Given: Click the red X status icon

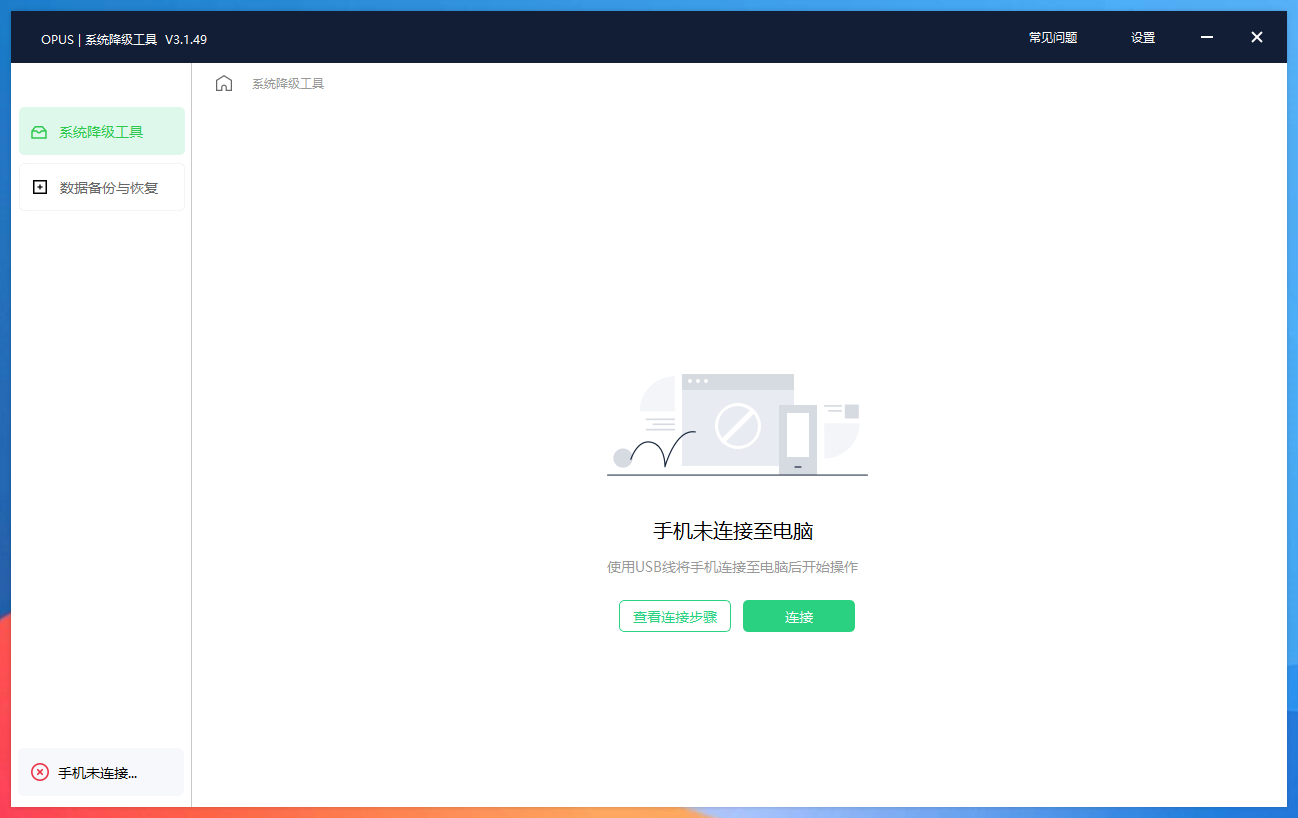Looking at the screenshot, I should pos(40,772).
